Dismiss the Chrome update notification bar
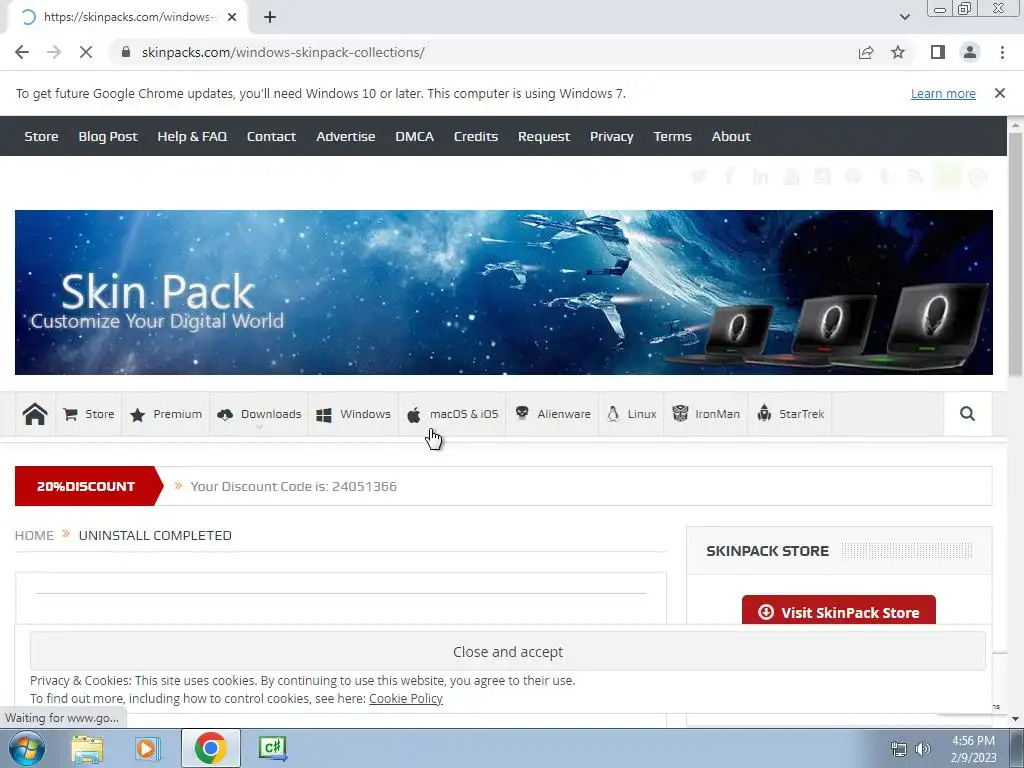Screen dimensions: 1024x768 click(x=1000, y=93)
